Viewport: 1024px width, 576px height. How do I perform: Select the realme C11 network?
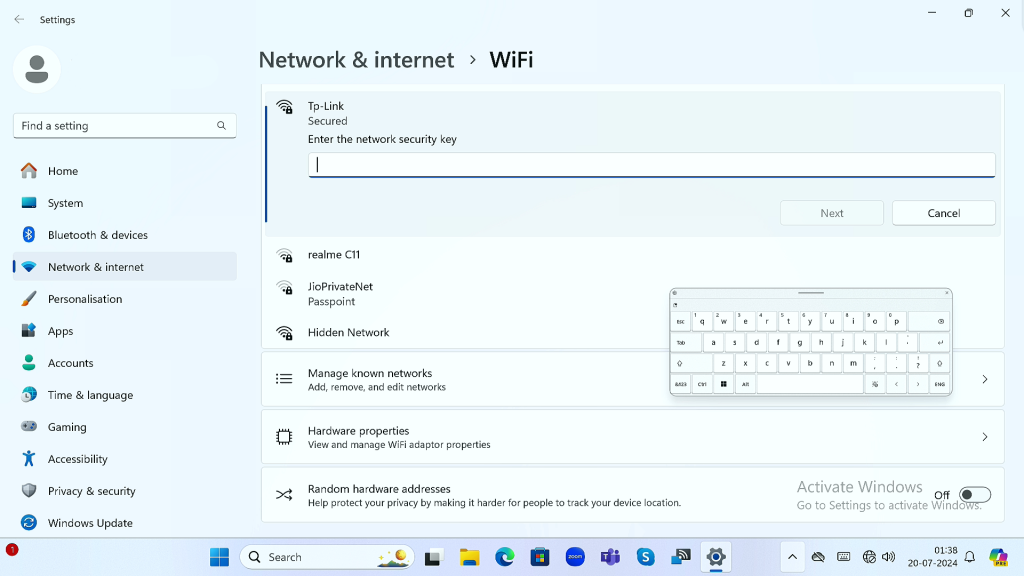[334, 255]
